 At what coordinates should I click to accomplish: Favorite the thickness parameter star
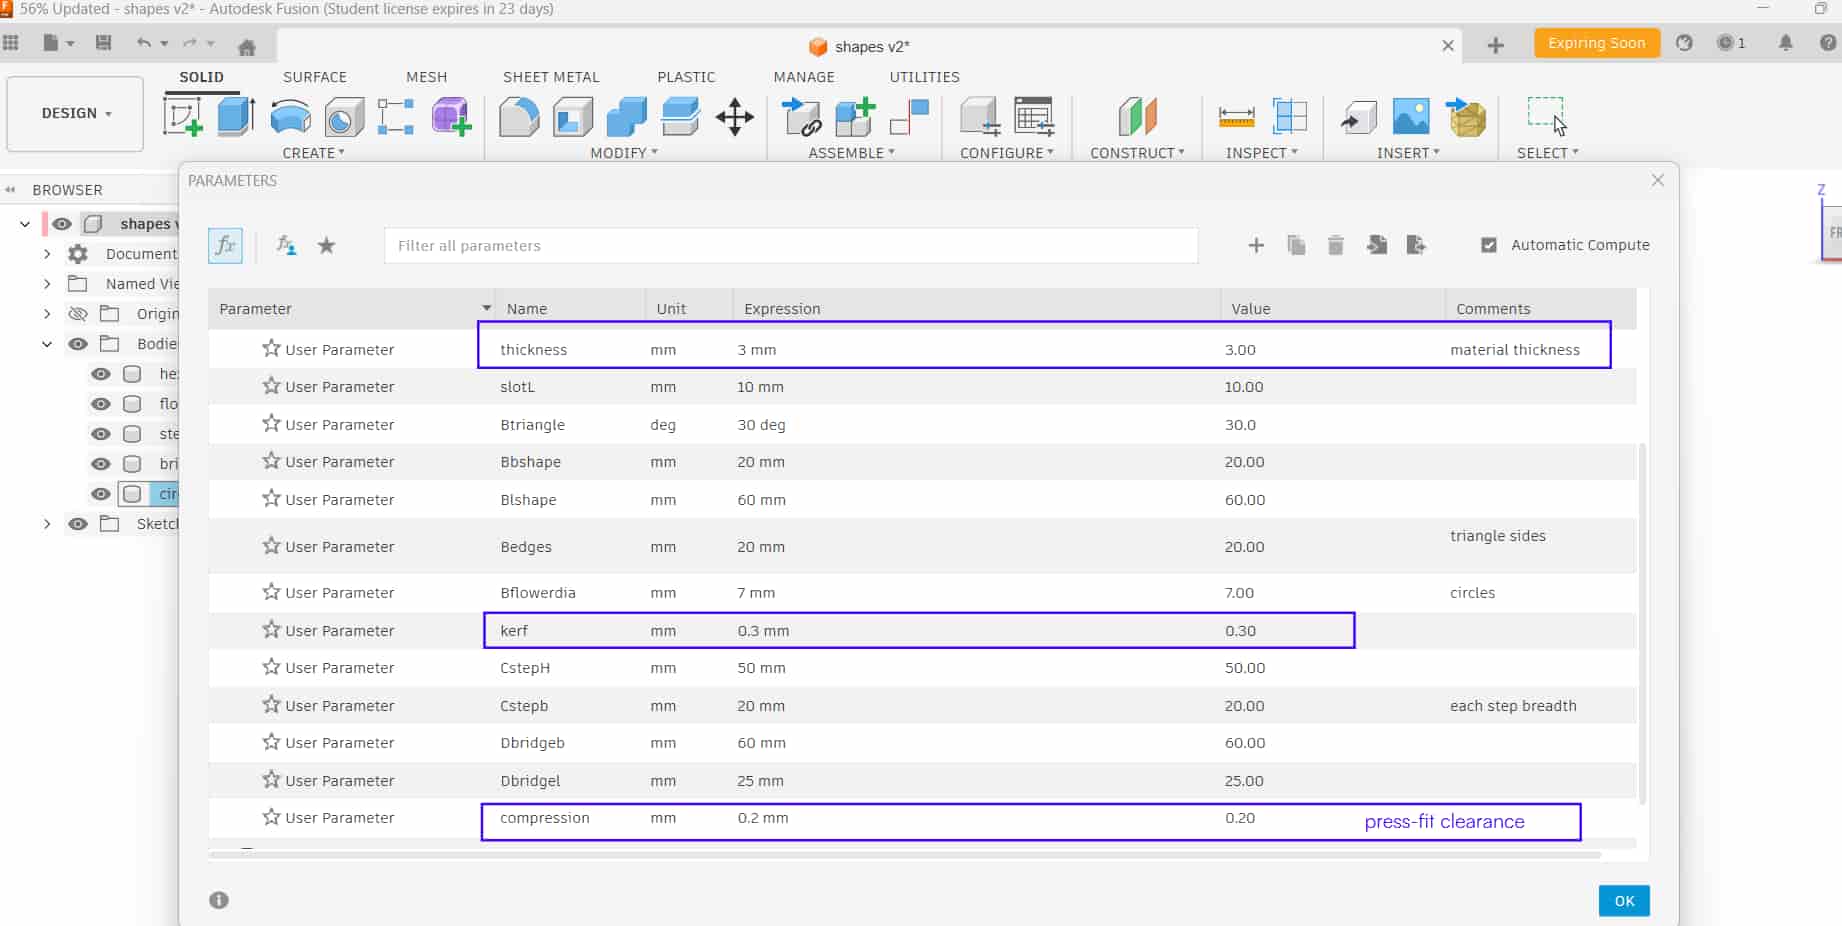coord(271,348)
